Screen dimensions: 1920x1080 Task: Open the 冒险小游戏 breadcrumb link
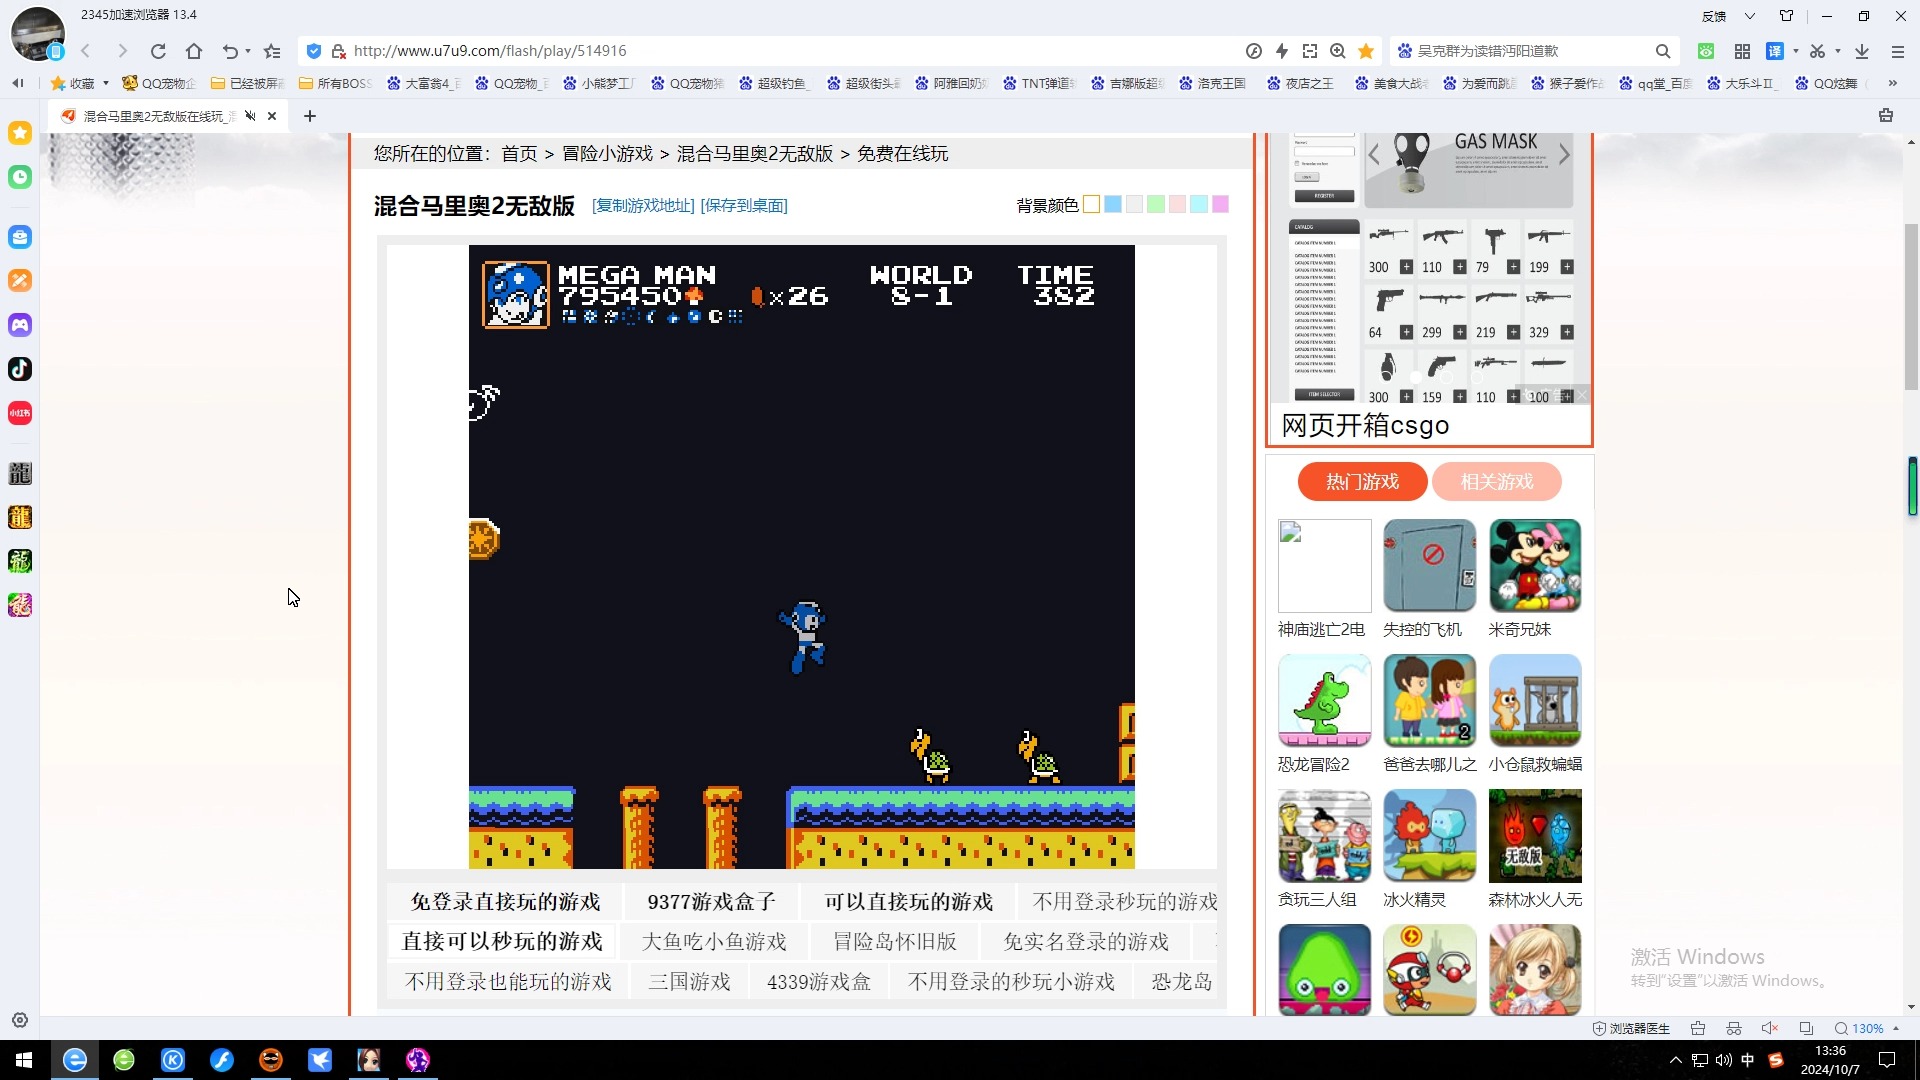tap(607, 153)
